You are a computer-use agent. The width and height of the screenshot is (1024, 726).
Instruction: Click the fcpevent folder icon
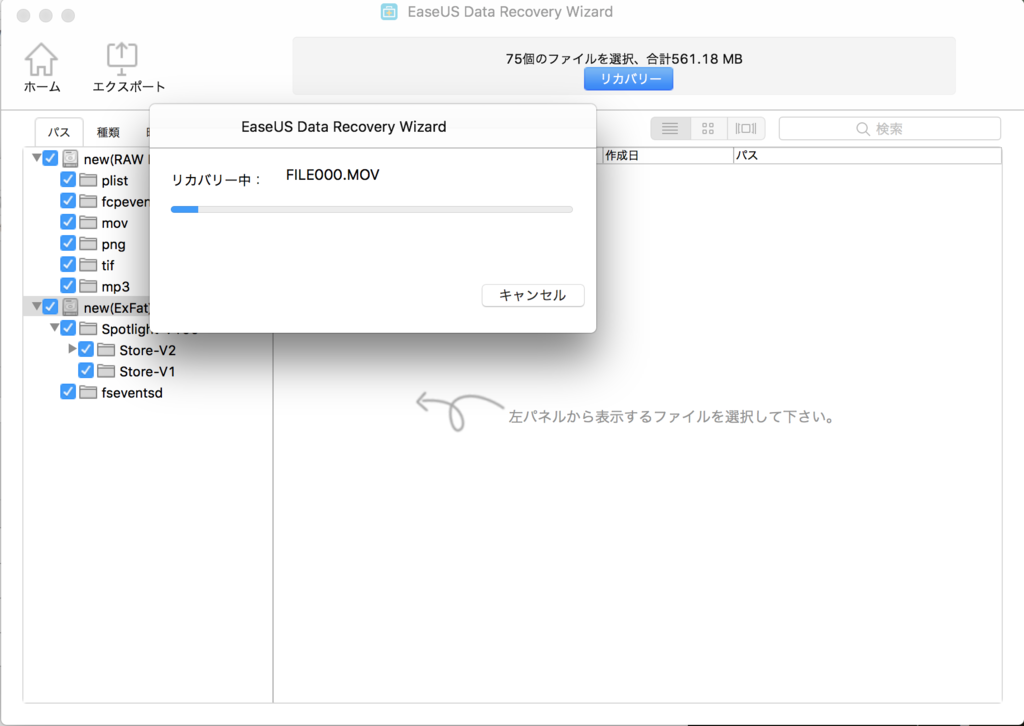pyautogui.click(x=88, y=201)
